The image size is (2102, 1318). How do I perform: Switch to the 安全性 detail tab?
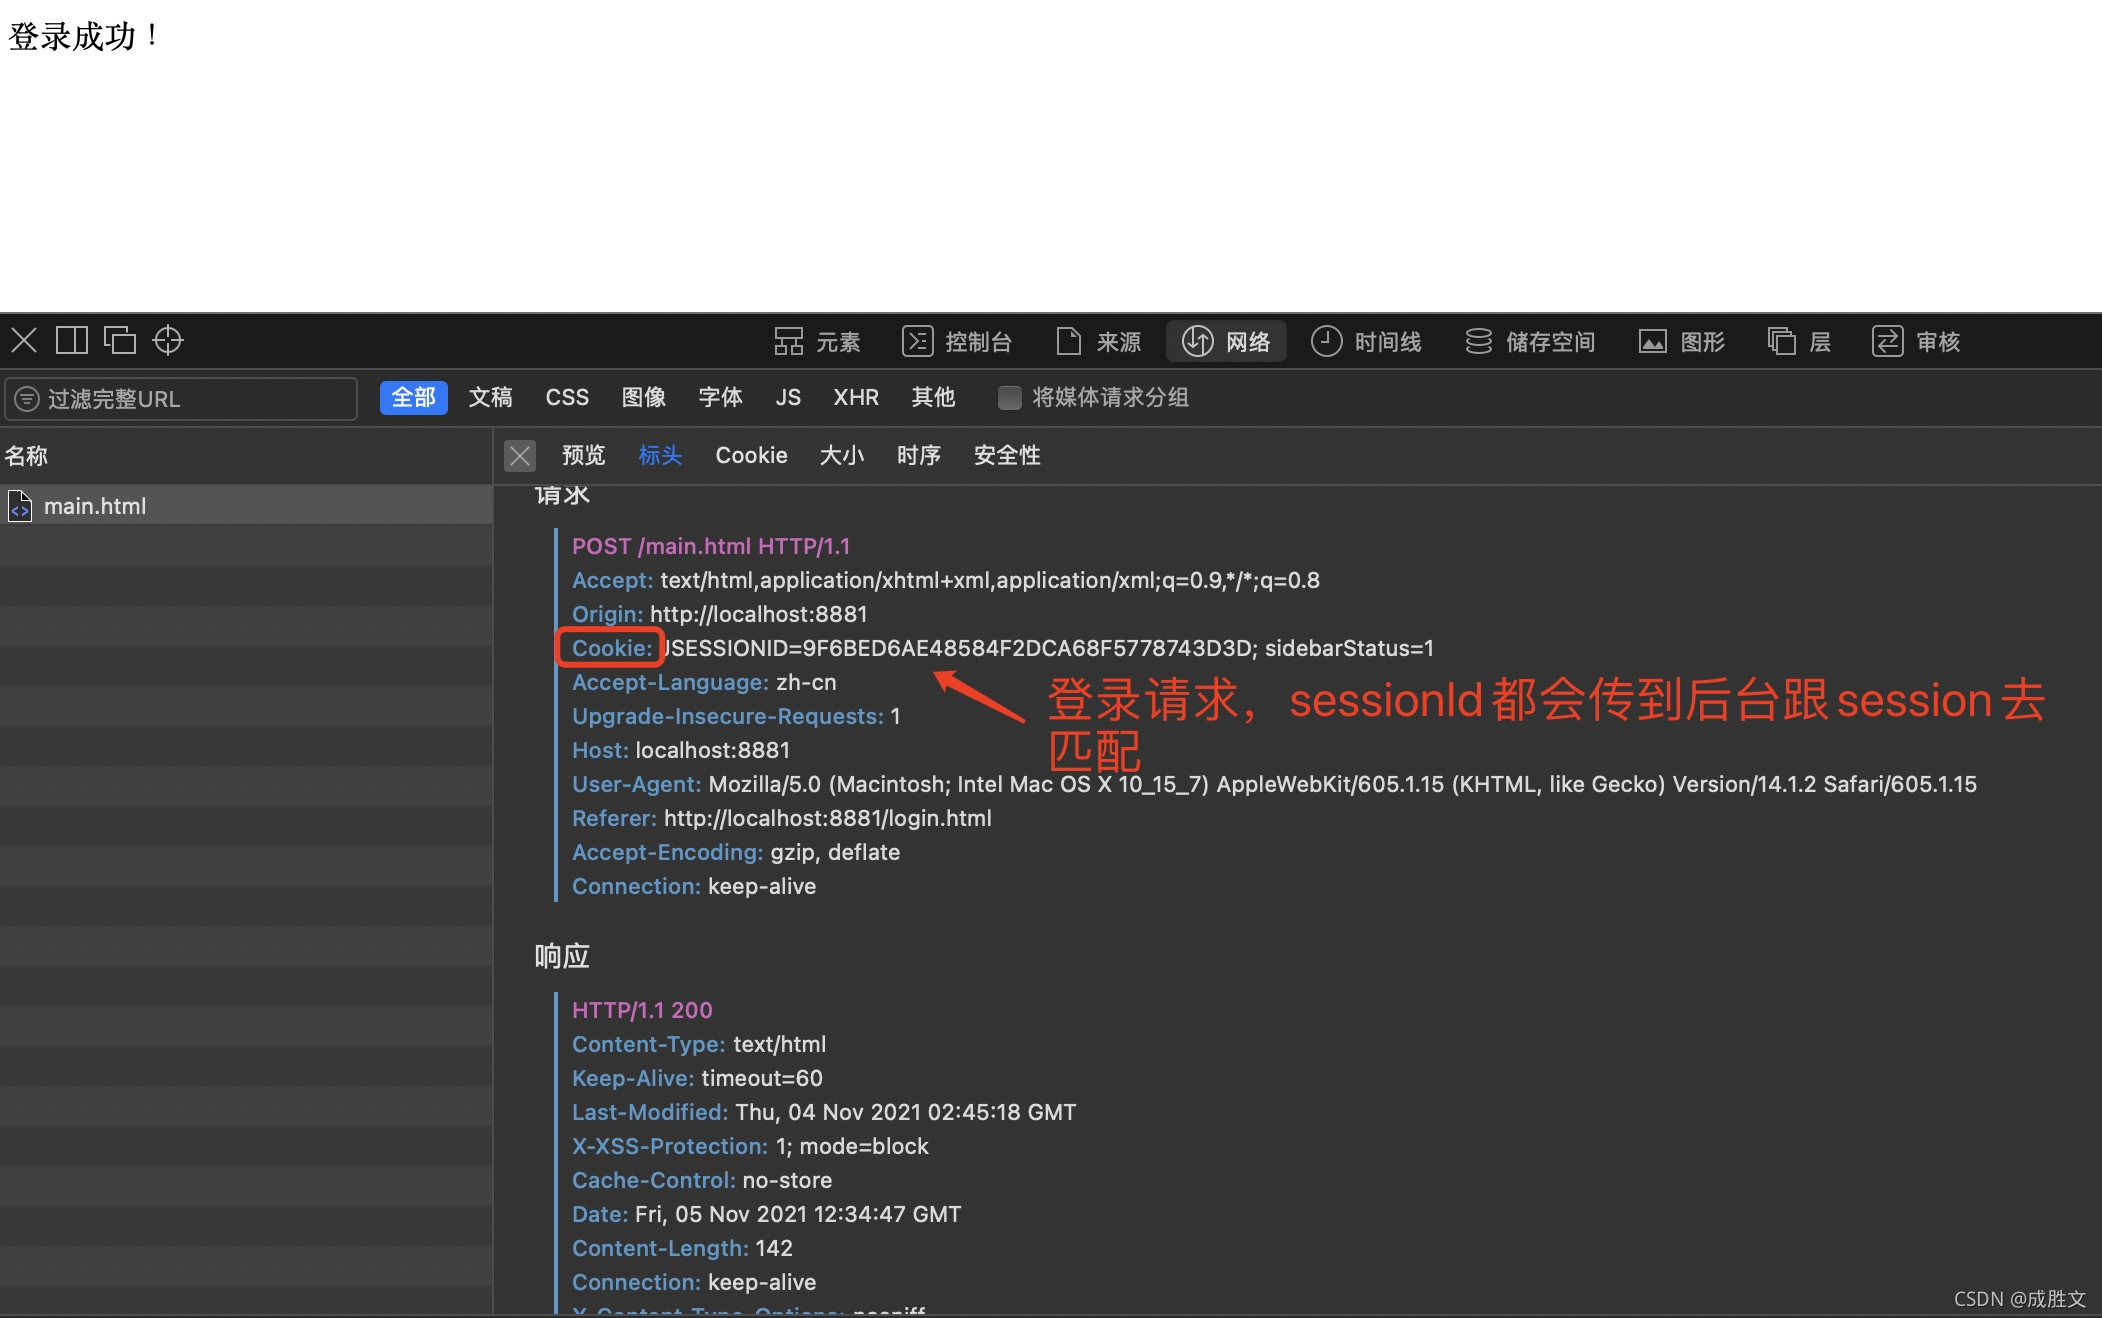point(1007,456)
